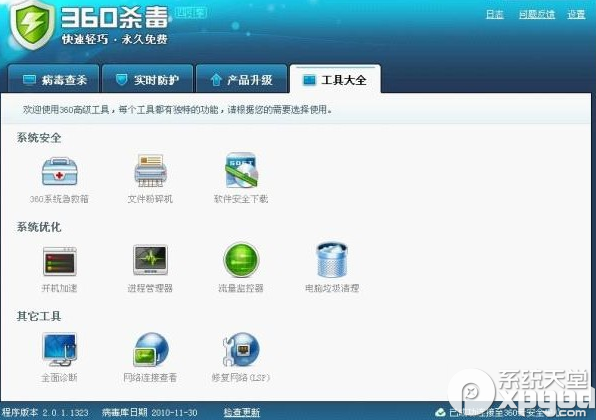Open the 软件安全下载 disc icon
This screenshot has width=596, height=420.
241,170
